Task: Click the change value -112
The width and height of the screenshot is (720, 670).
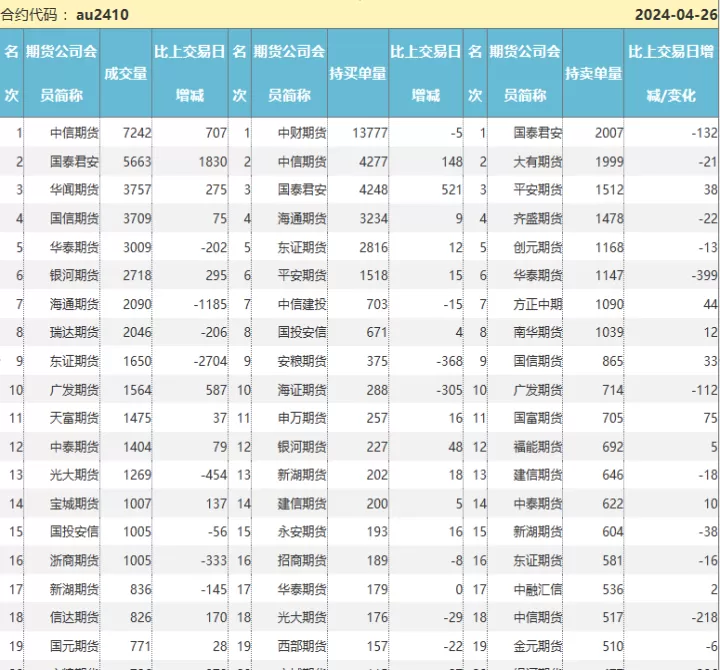Action: pyautogui.click(x=704, y=390)
